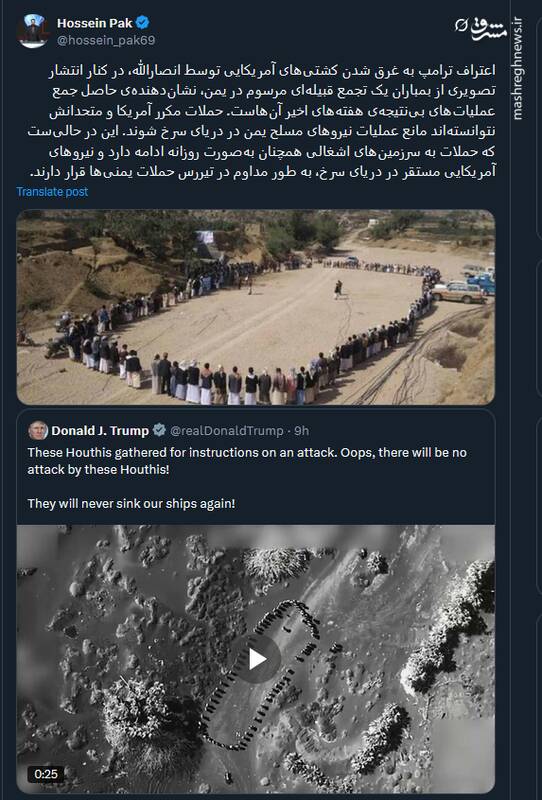Click the Mashregh logo watermark
The height and width of the screenshot is (800, 542).
pyautogui.click(x=481, y=28)
